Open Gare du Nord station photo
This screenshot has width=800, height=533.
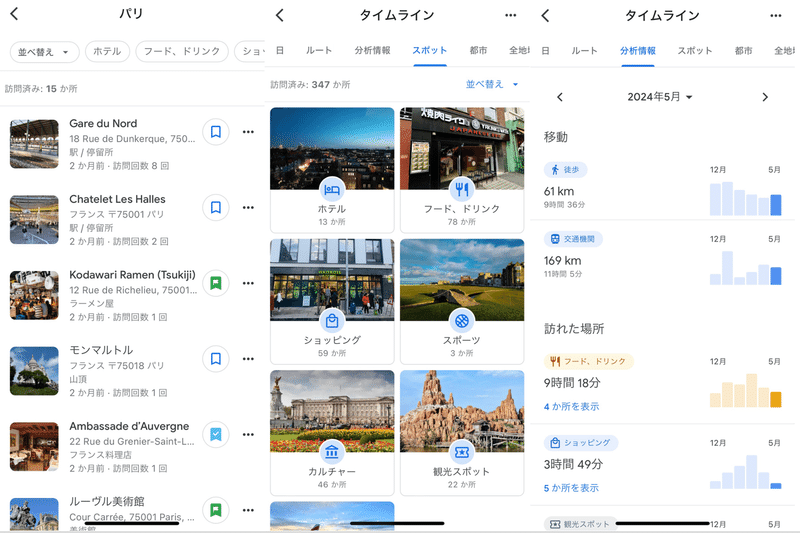click(x=34, y=144)
